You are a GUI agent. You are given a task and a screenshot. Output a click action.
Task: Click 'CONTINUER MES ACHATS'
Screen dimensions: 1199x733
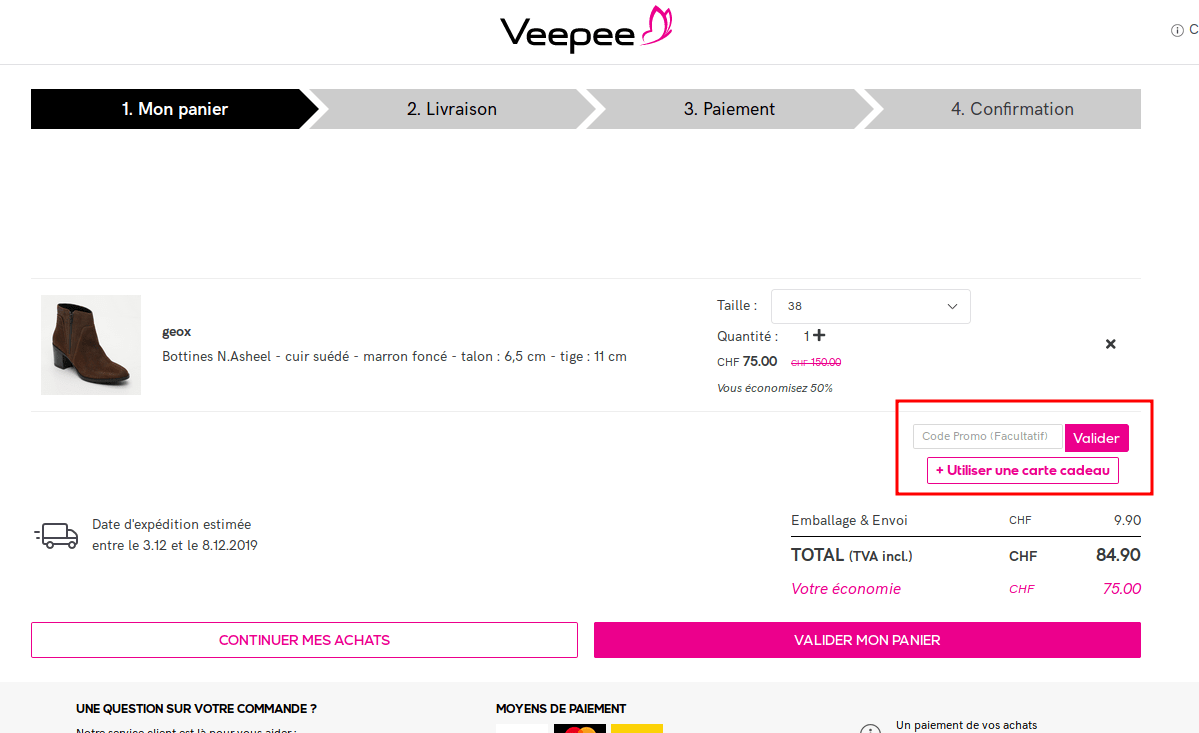click(304, 640)
